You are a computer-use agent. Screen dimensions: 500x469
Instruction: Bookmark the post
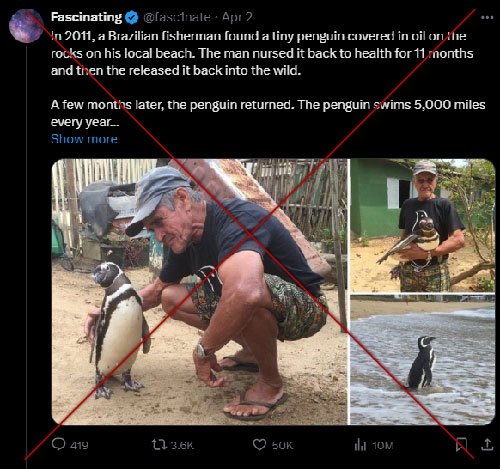click(x=461, y=445)
